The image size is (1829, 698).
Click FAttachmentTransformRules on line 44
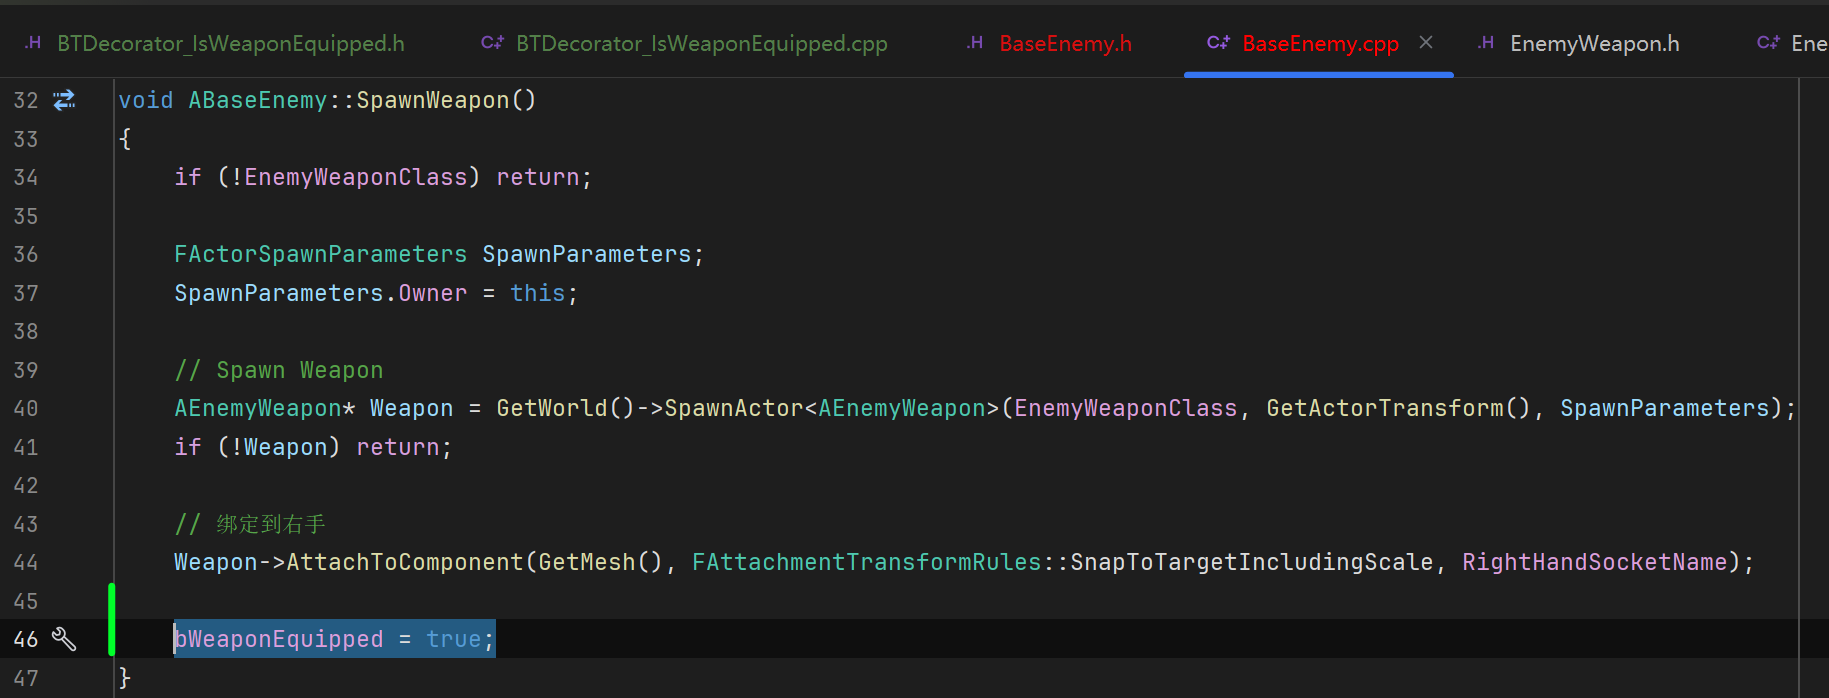[x=867, y=563]
